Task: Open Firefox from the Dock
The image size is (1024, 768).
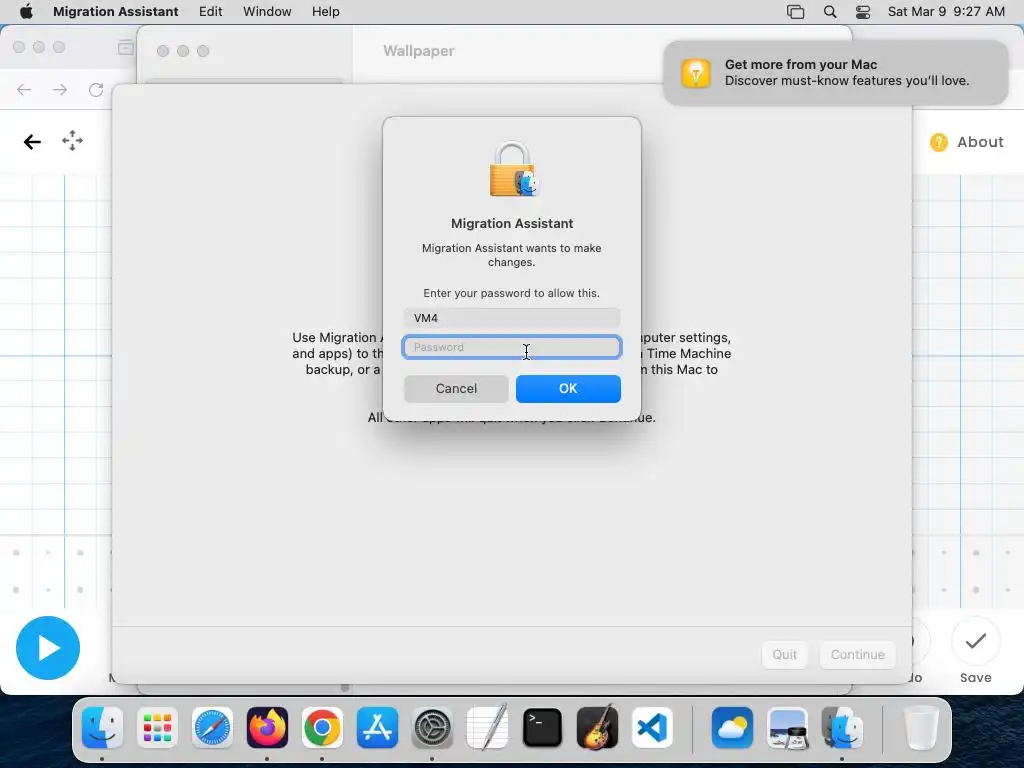Action: [x=267, y=728]
